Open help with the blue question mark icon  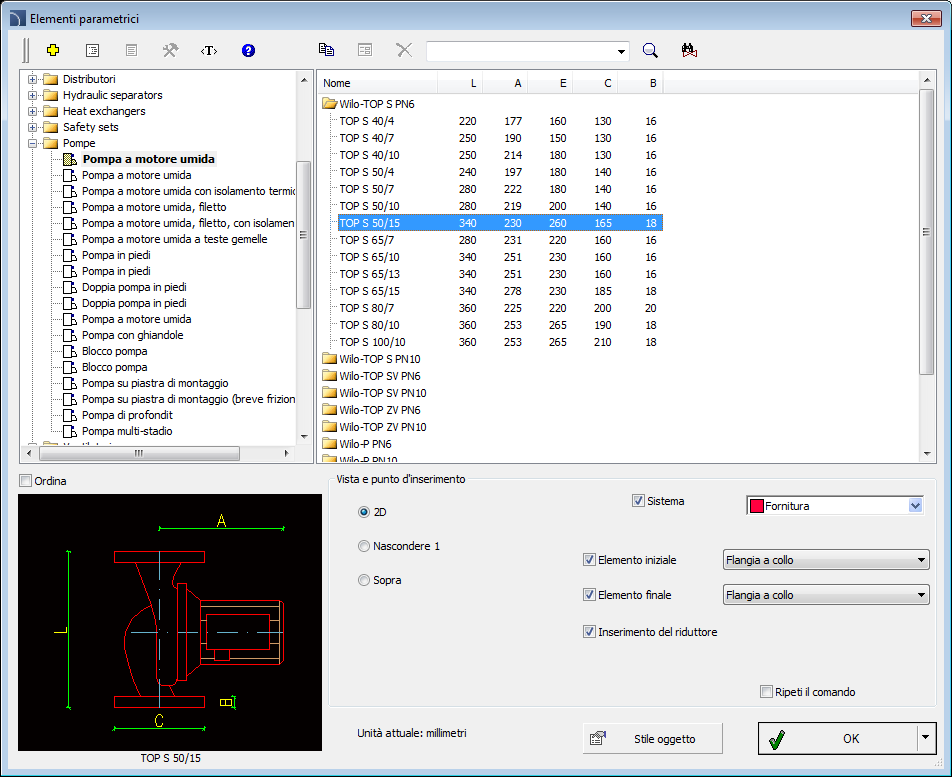pos(248,50)
